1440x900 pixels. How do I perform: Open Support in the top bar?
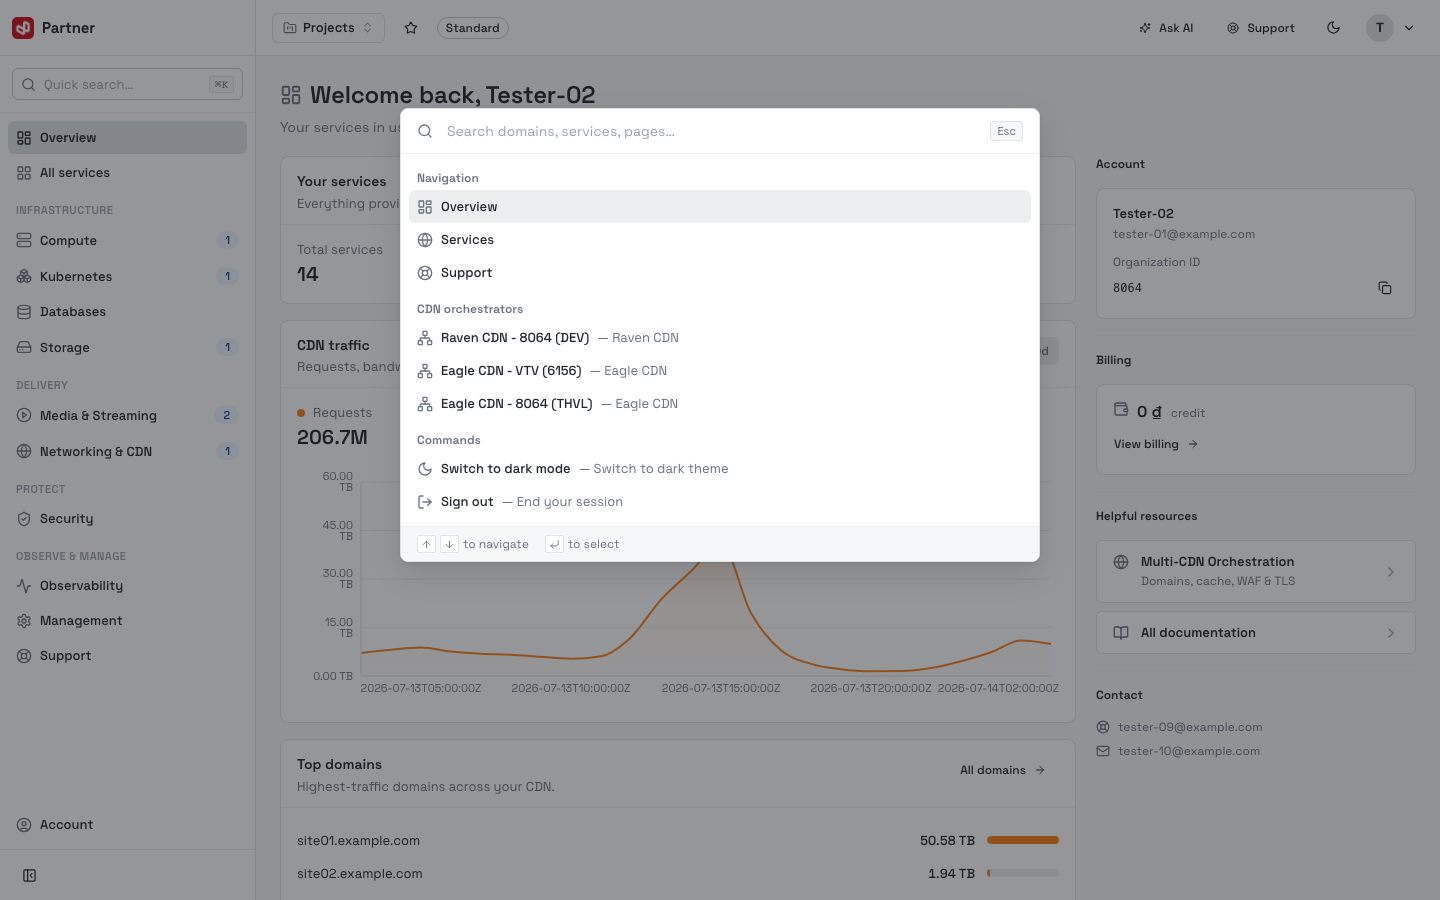click(1261, 28)
